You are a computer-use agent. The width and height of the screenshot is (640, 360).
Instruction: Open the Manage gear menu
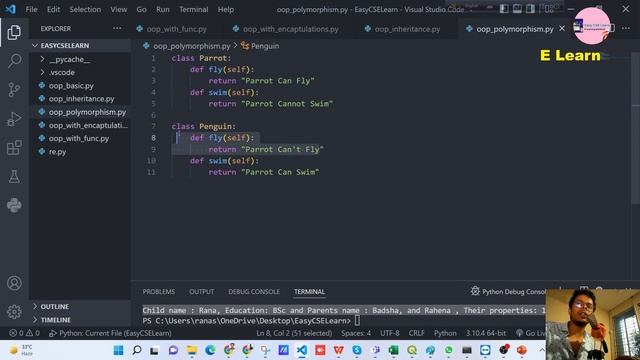pos(14,312)
